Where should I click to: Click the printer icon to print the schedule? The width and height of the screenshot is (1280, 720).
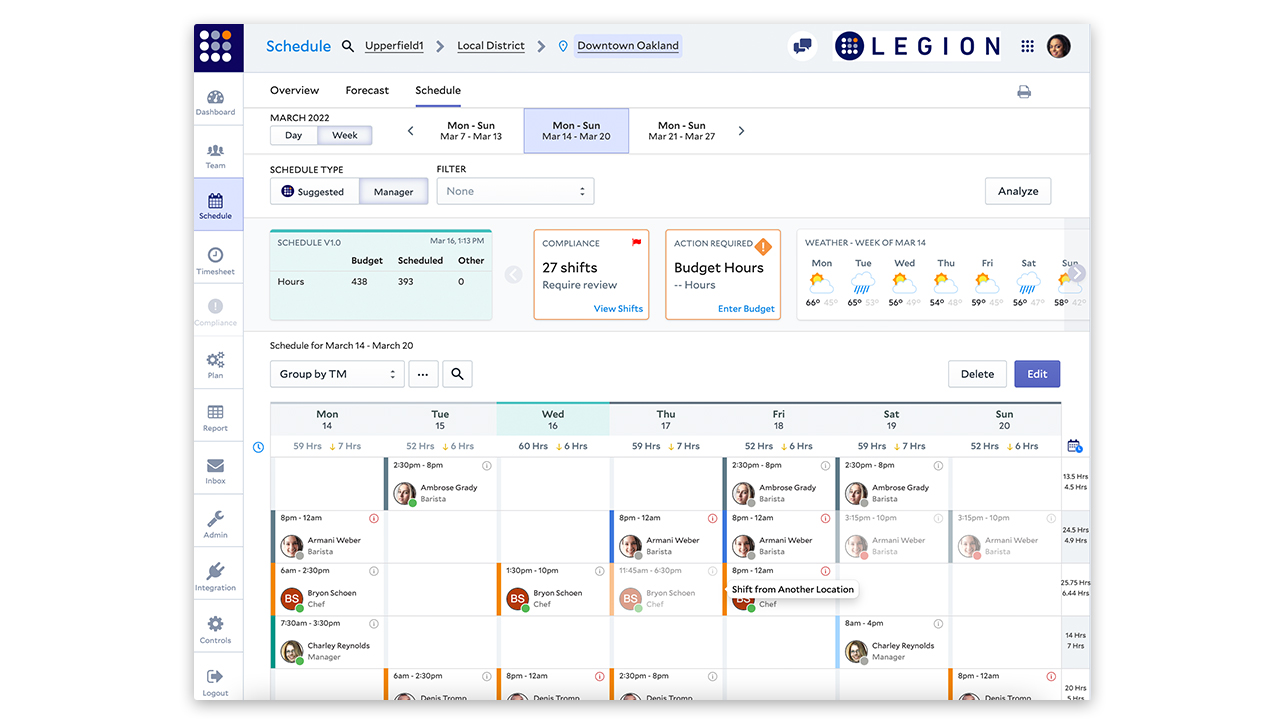pyautogui.click(x=1023, y=91)
